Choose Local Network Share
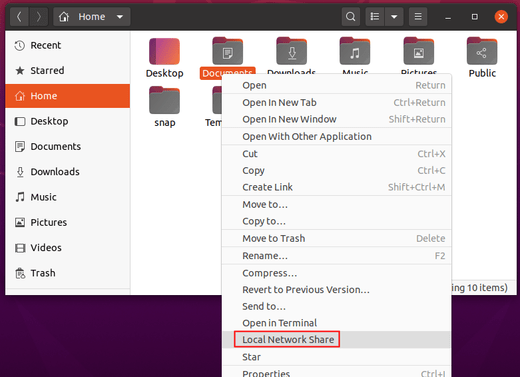 point(337,340)
